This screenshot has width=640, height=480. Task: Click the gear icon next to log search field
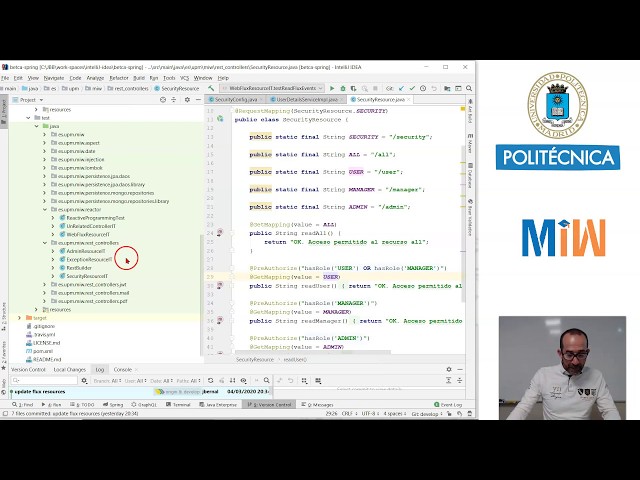(84, 380)
